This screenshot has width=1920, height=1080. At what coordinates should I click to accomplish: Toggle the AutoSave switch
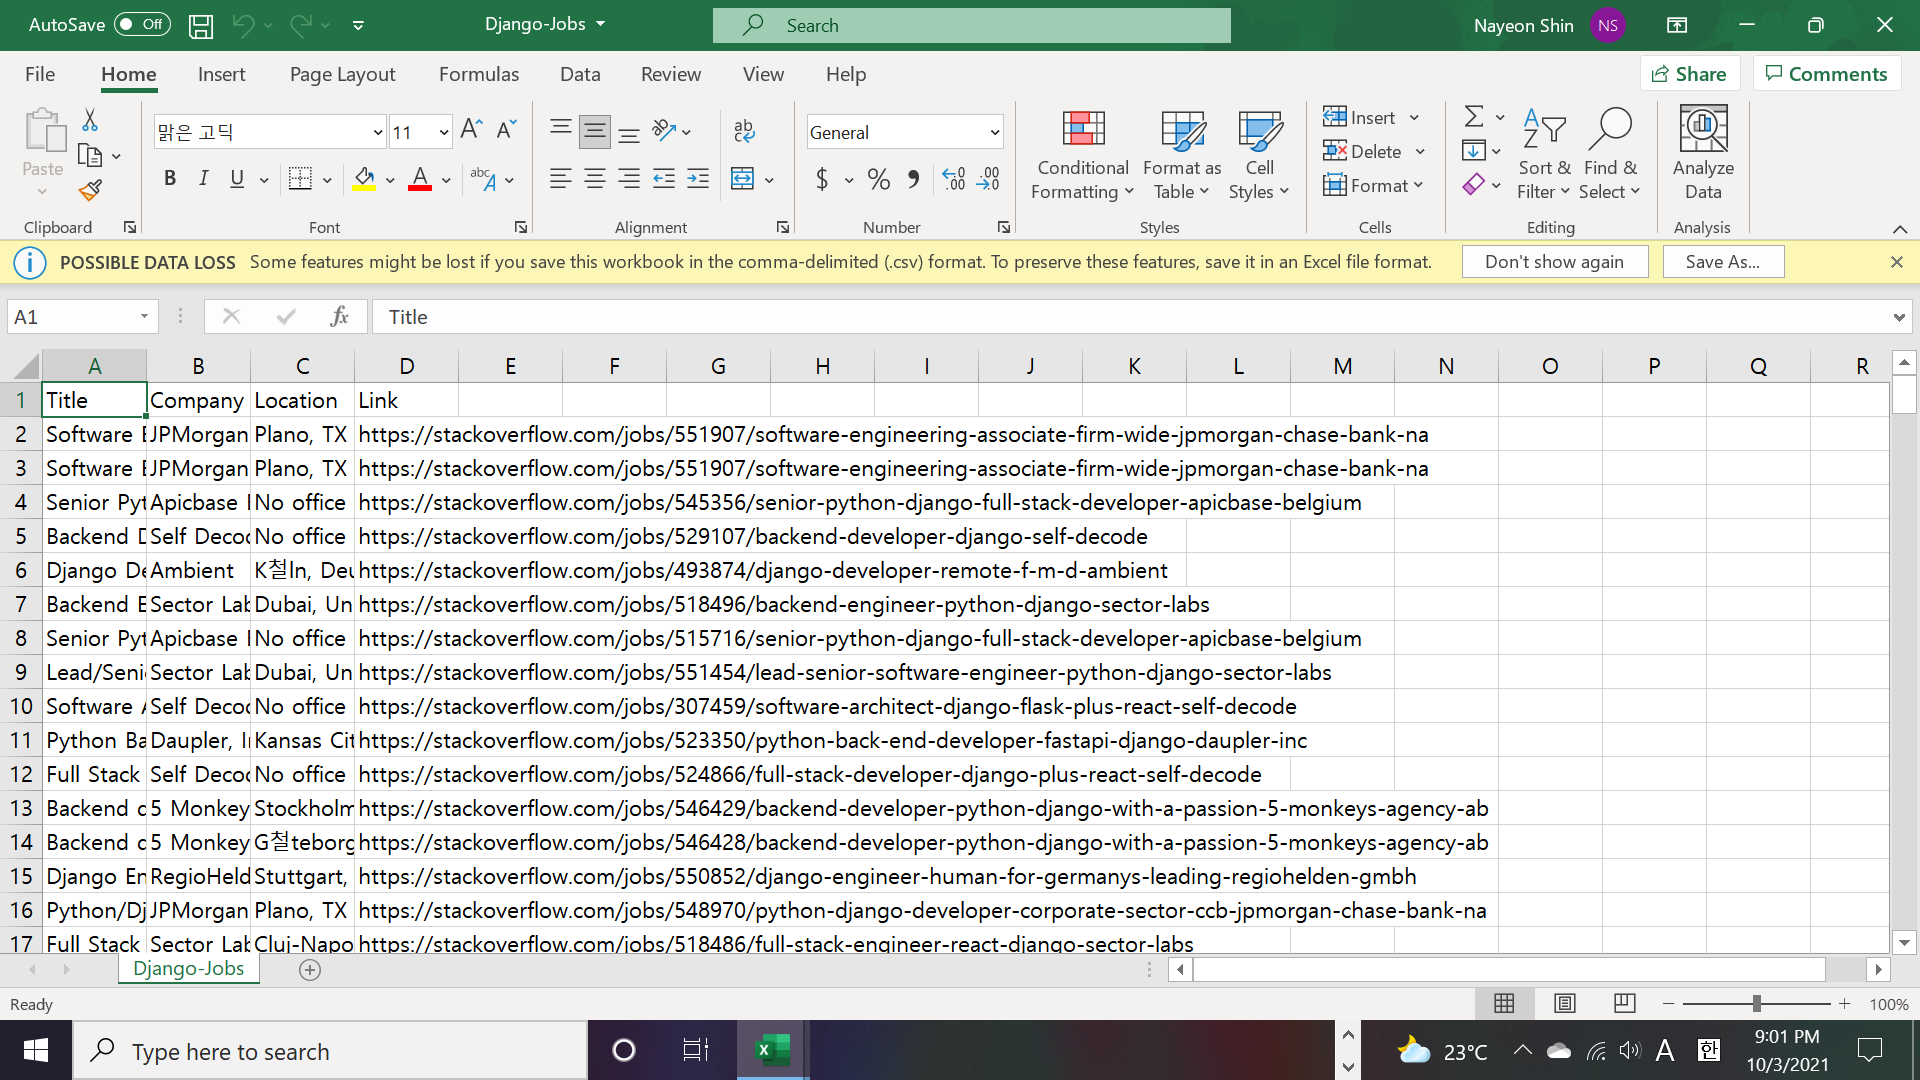tap(141, 24)
